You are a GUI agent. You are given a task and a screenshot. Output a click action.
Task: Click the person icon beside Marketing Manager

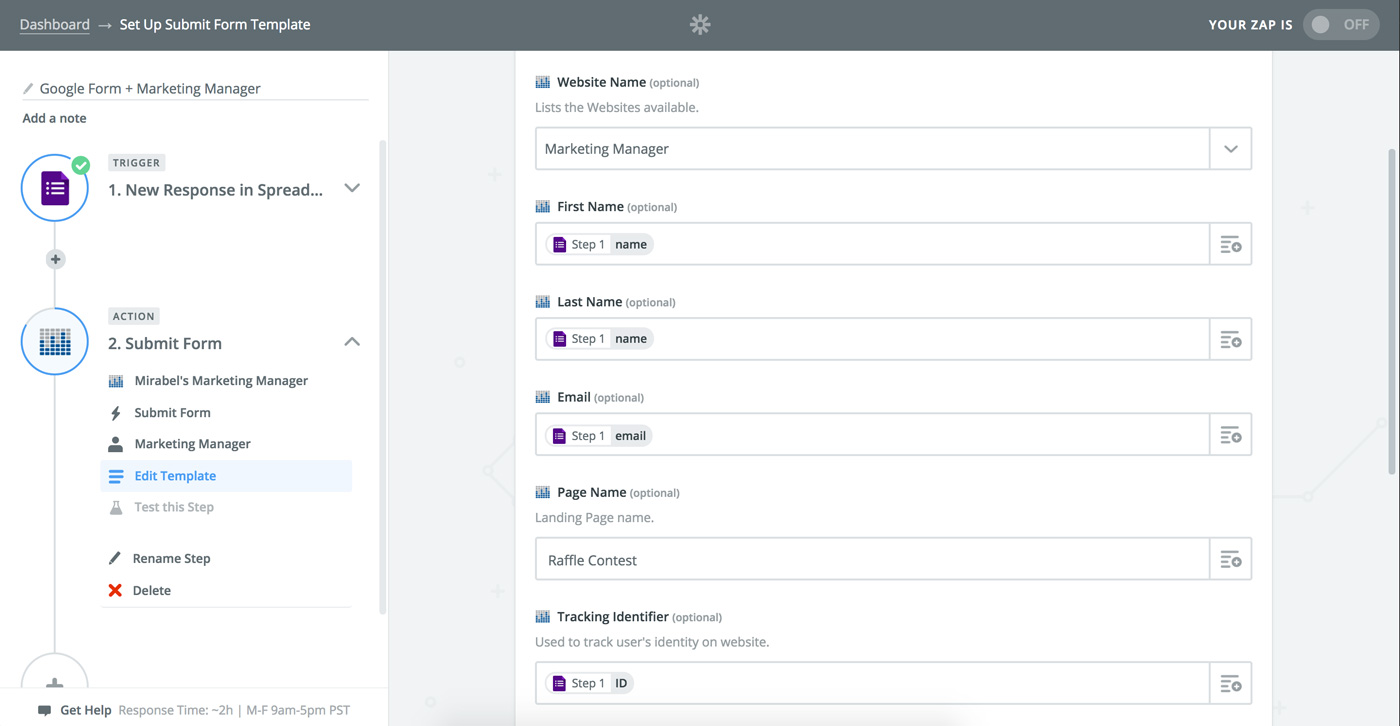click(116, 444)
